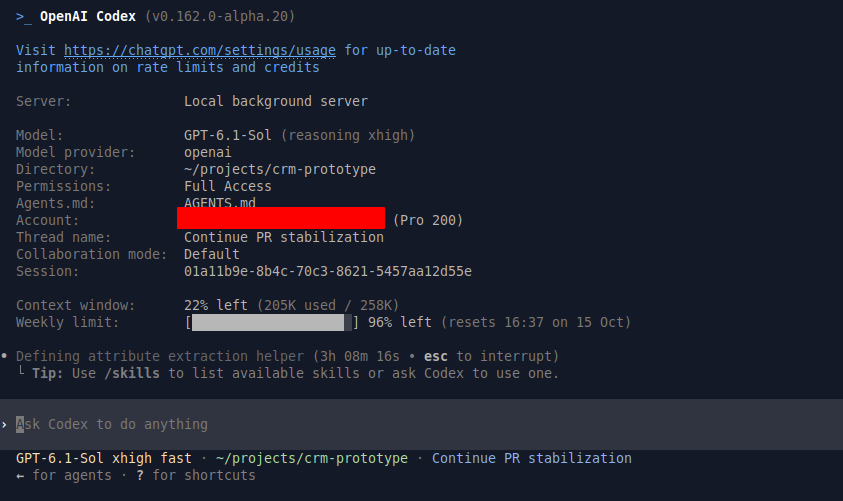Click the model name GPT-6.1-Sol

pyautogui.click(x=227, y=135)
